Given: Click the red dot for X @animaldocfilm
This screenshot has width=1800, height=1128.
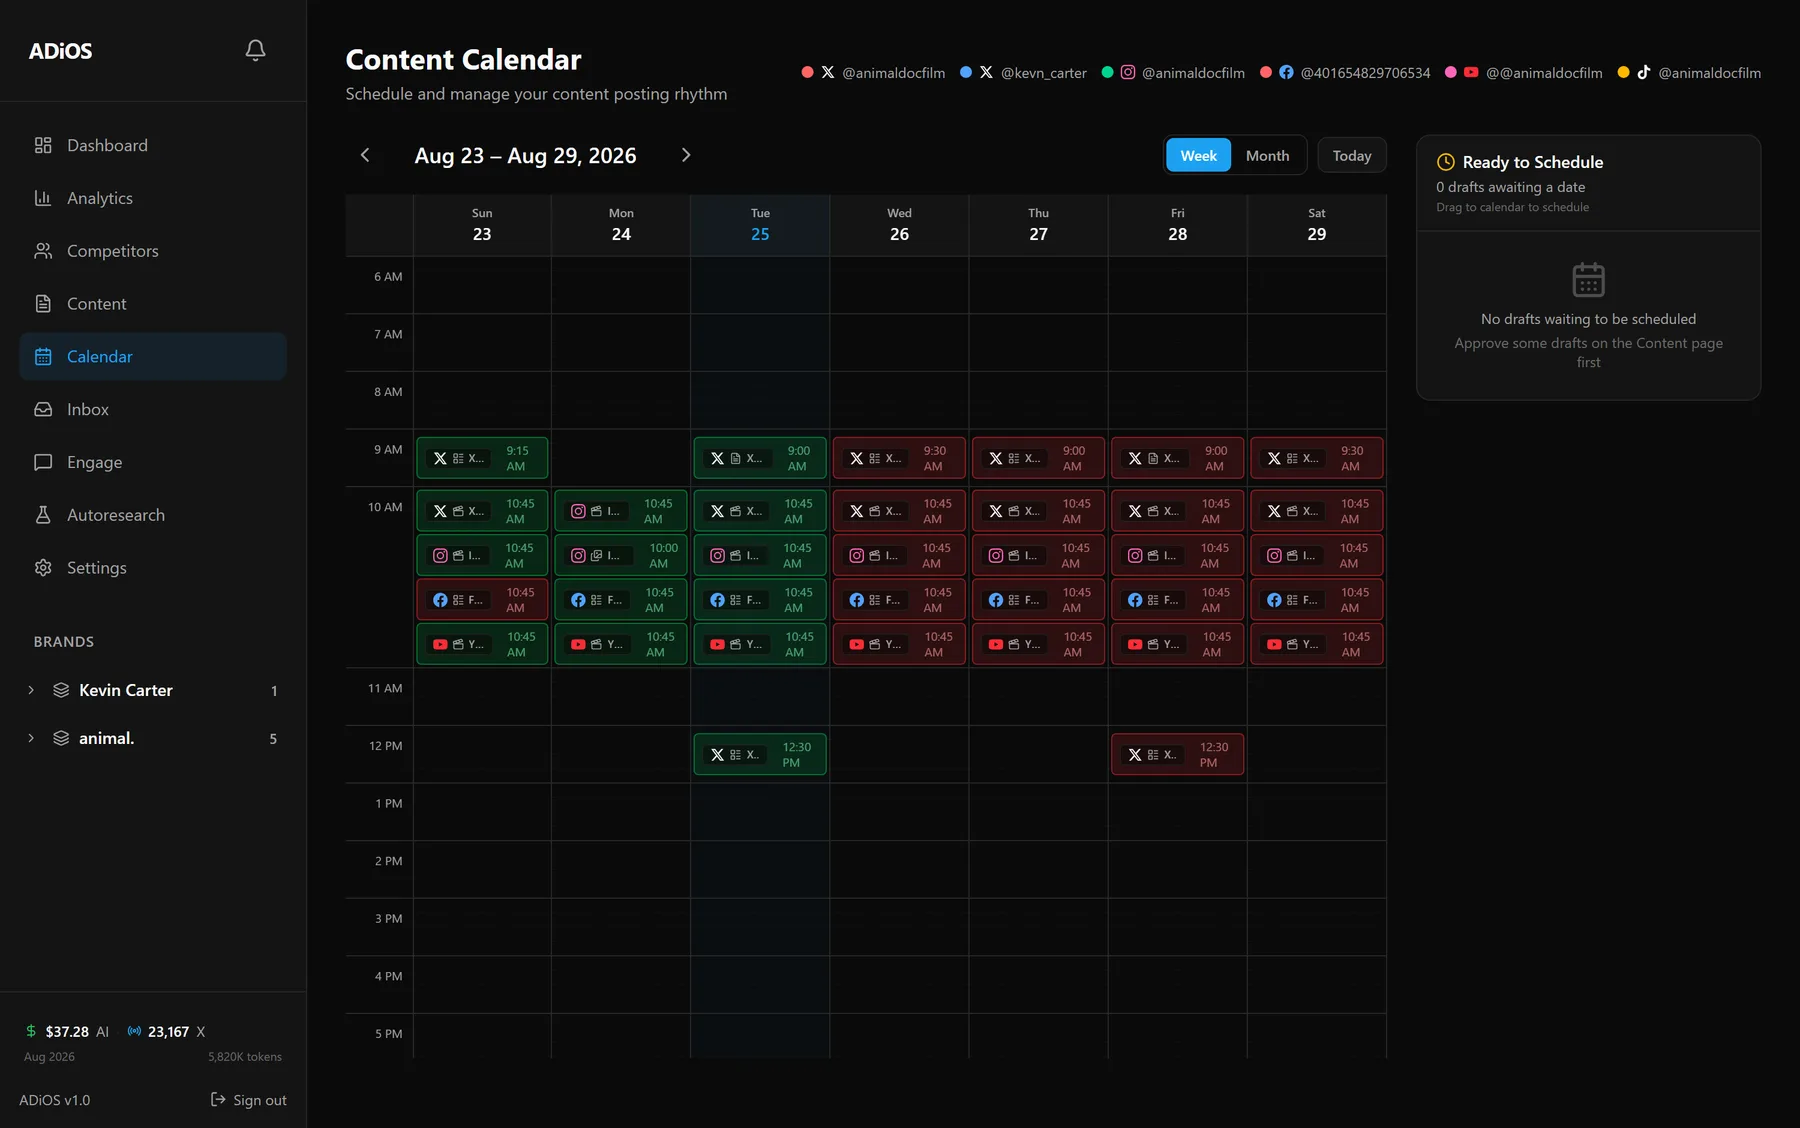Looking at the screenshot, I should click(807, 72).
